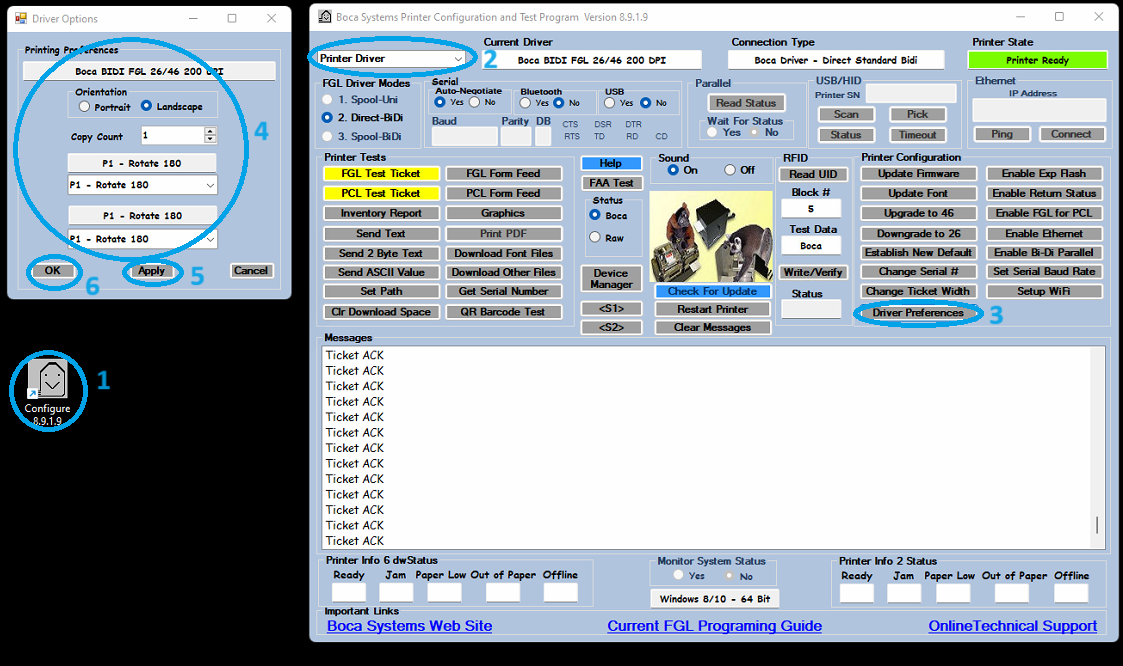The image size is (1123, 666).
Task: Click Download Font Files button
Action: [503, 254]
